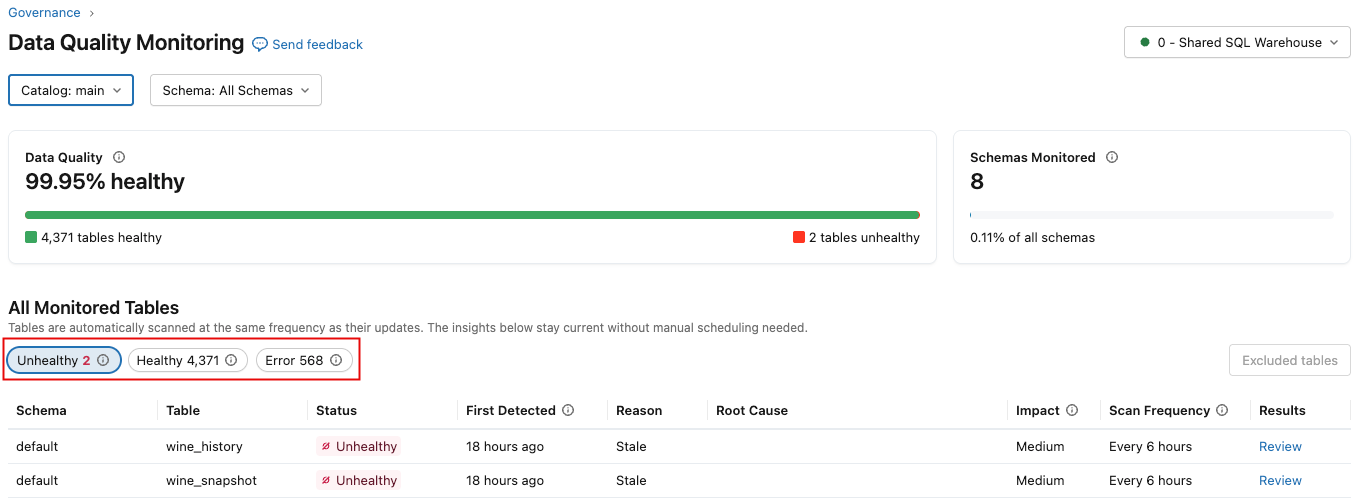Image resolution: width=1357 pixels, height=503 pixels.
Task: Click the info icon on Error filter
Action: 336,360
